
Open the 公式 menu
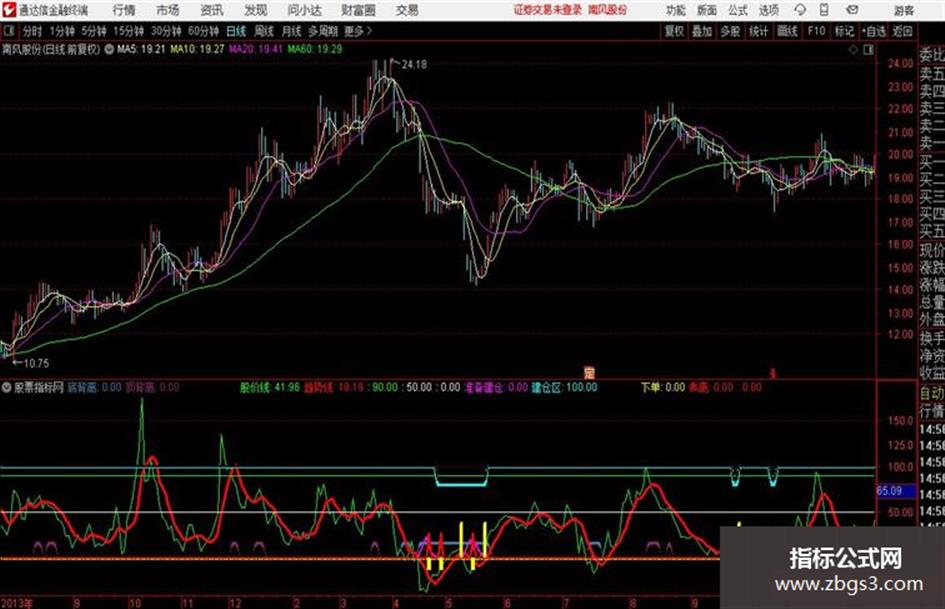coord(738,10)
